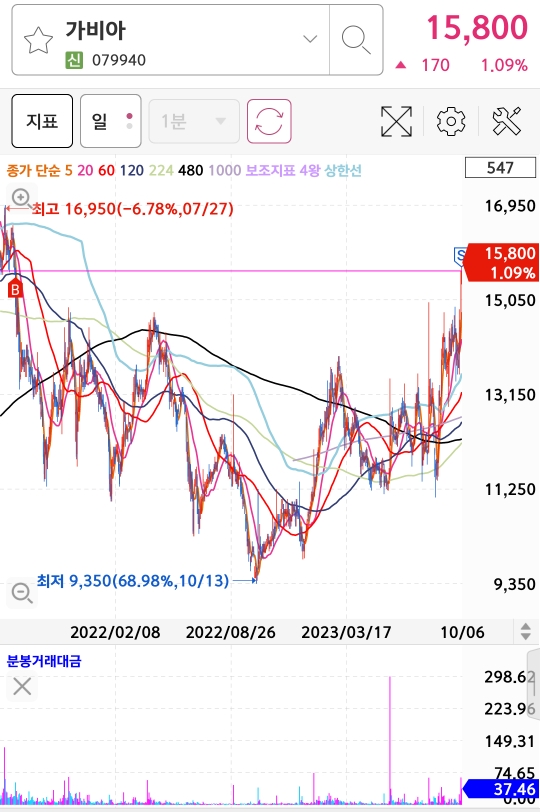Select the 60-day moving average label
The image size is (540, 812).
106,170
